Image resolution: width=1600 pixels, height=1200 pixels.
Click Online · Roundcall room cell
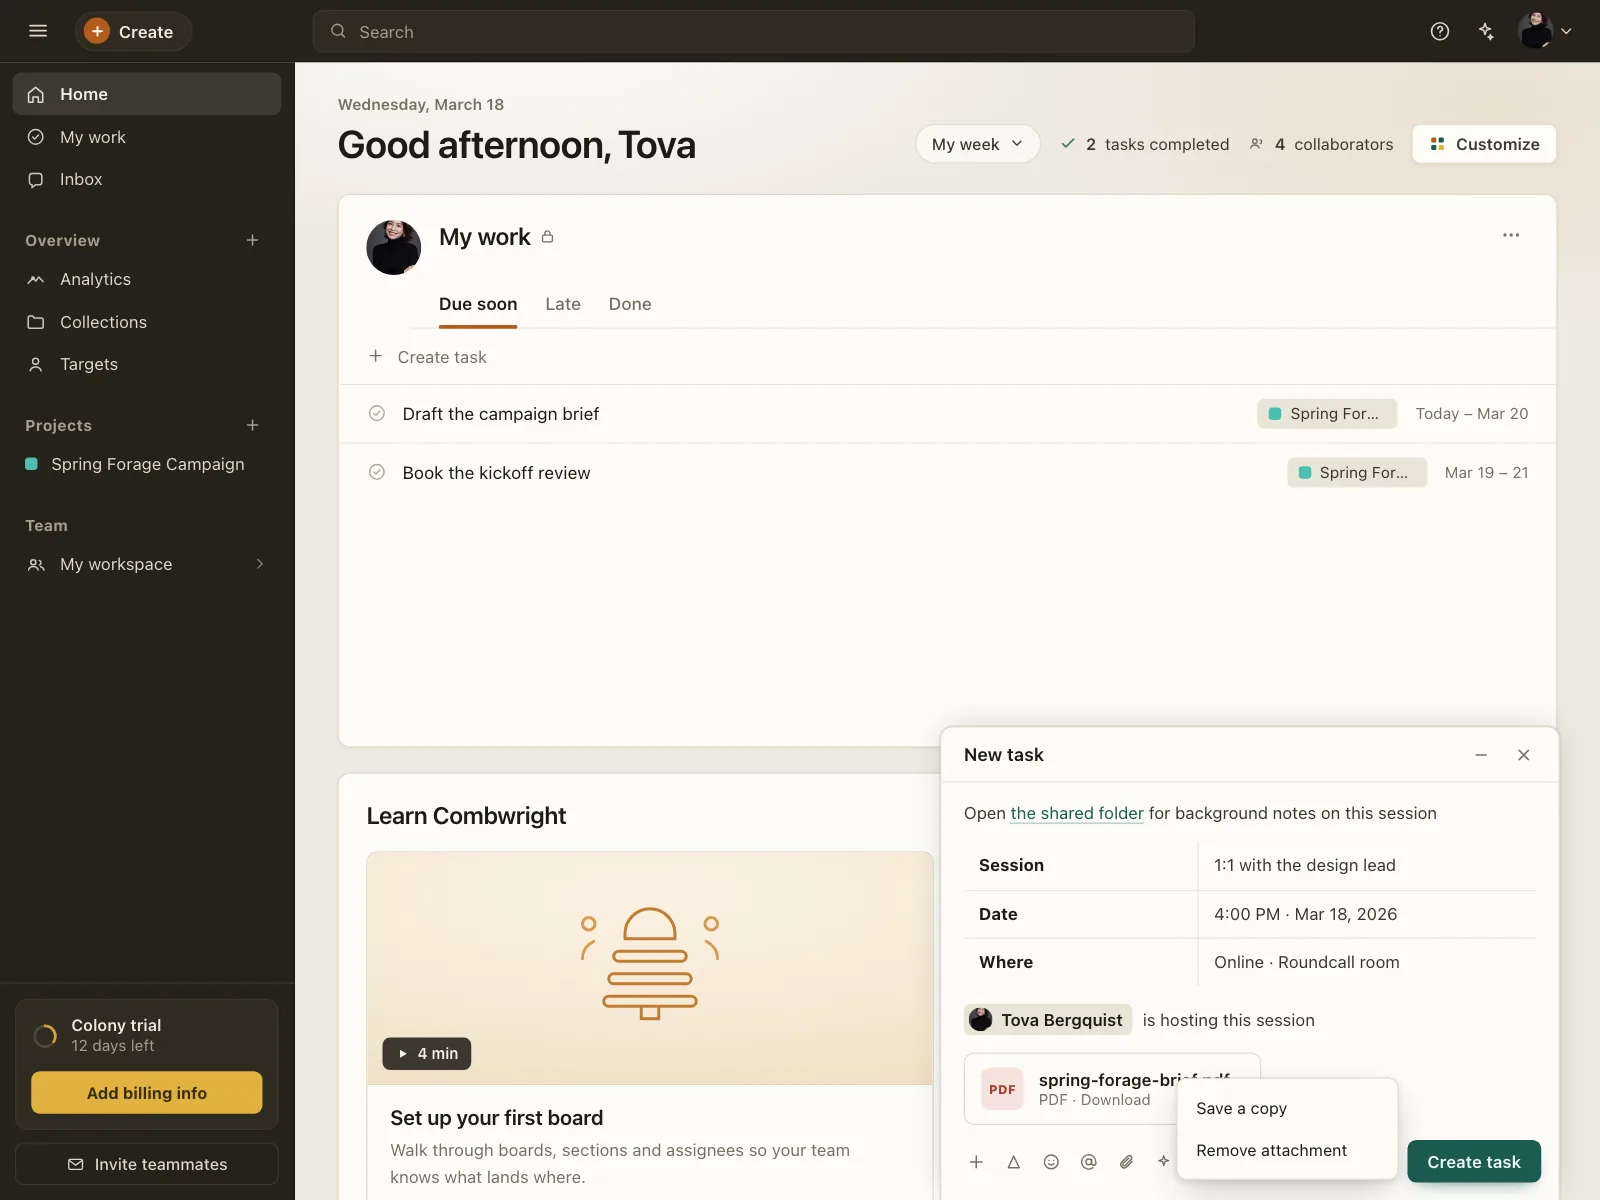coord(1367,962)
